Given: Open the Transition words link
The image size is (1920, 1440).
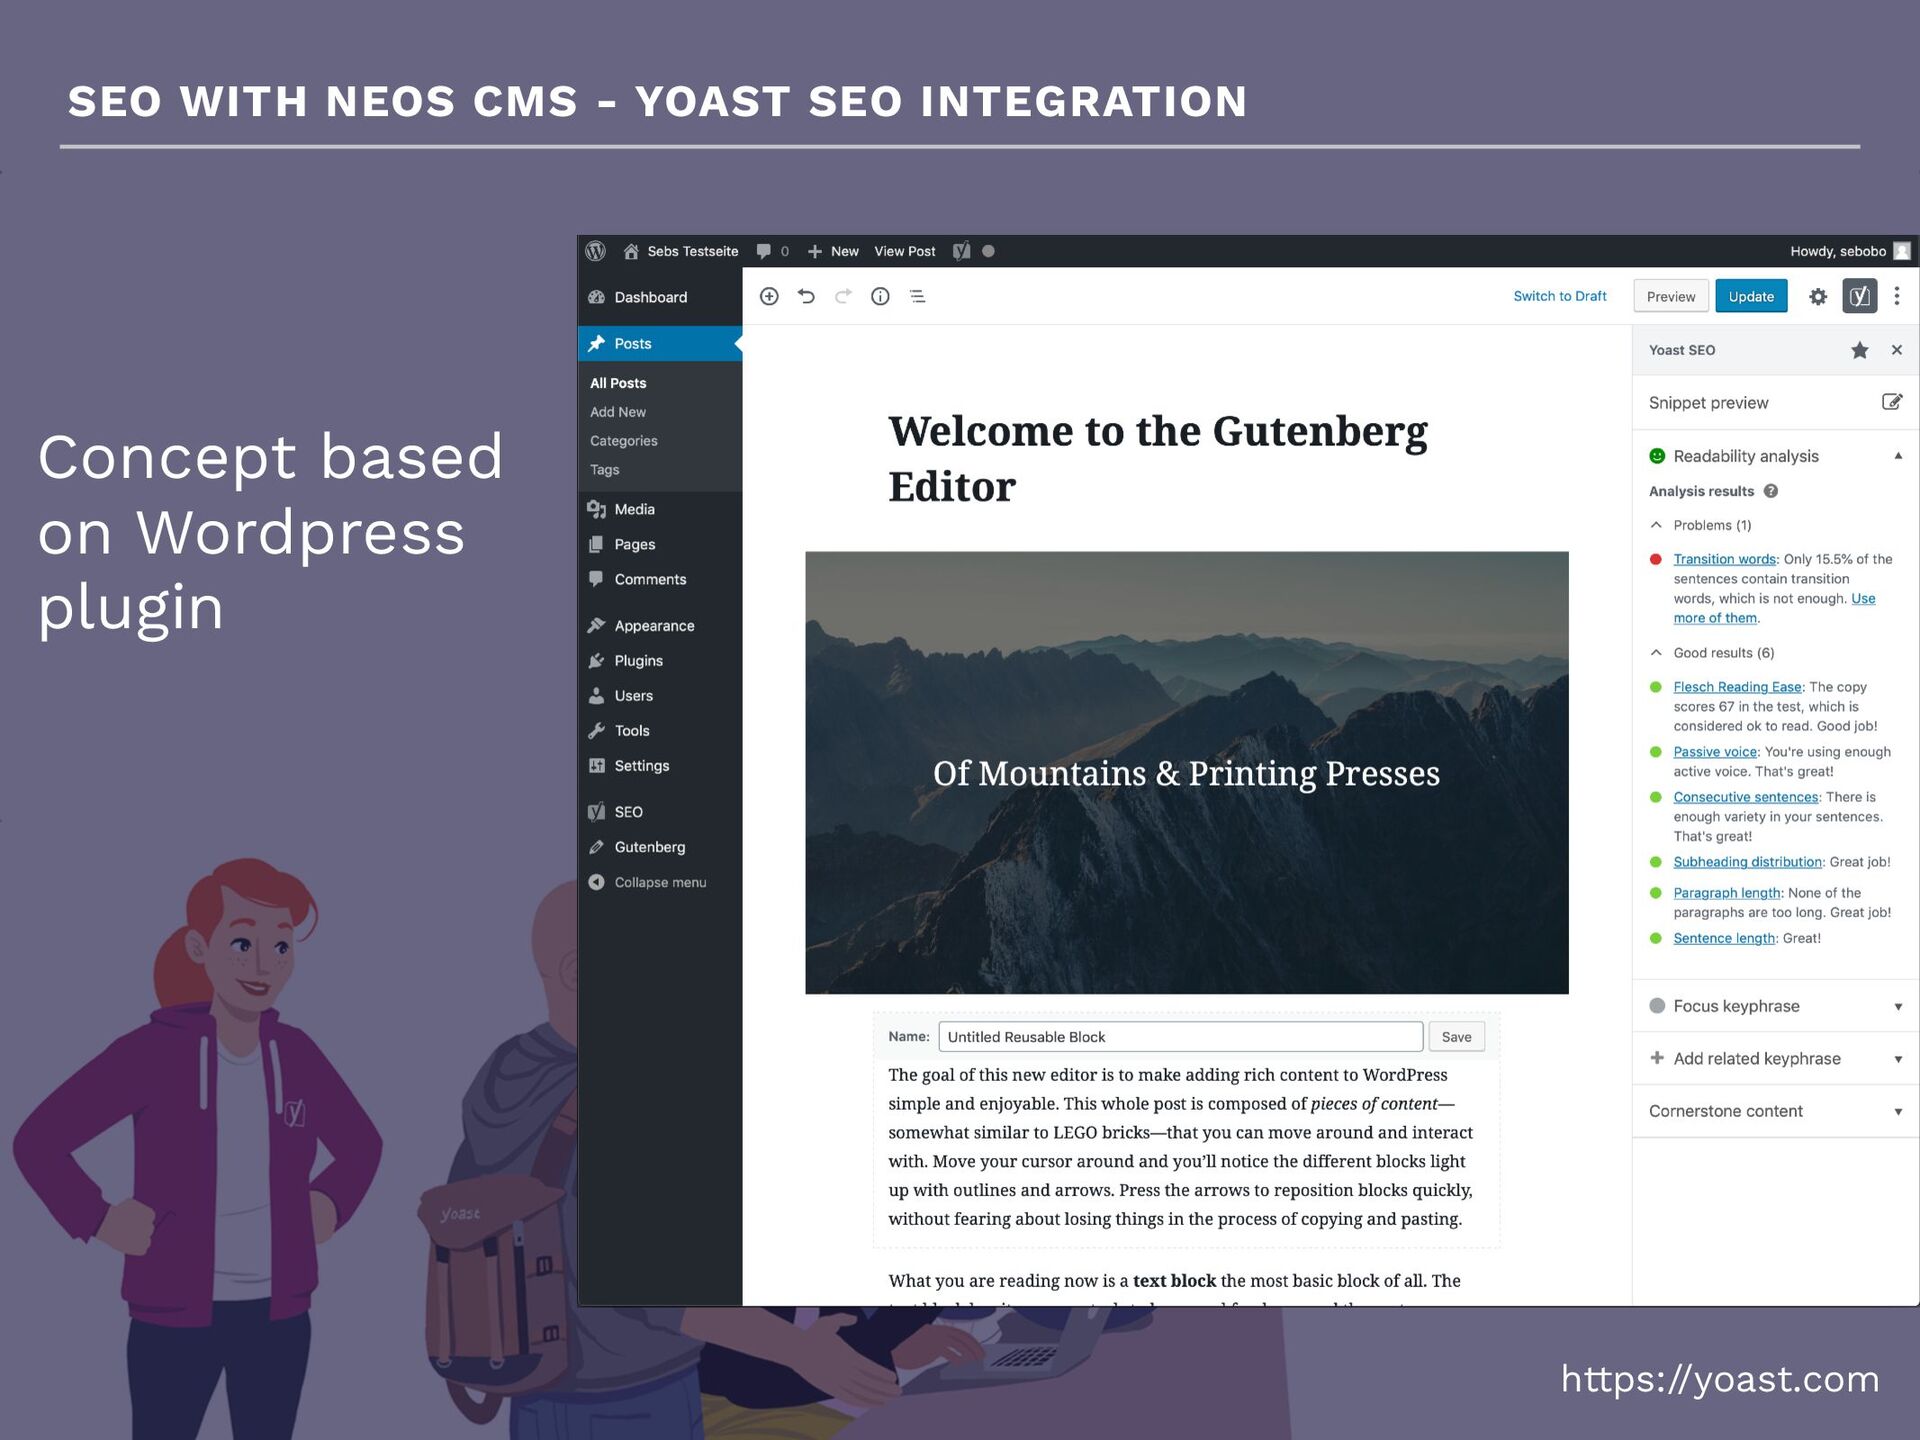Looking at the screenshot, I should 1725,559.
